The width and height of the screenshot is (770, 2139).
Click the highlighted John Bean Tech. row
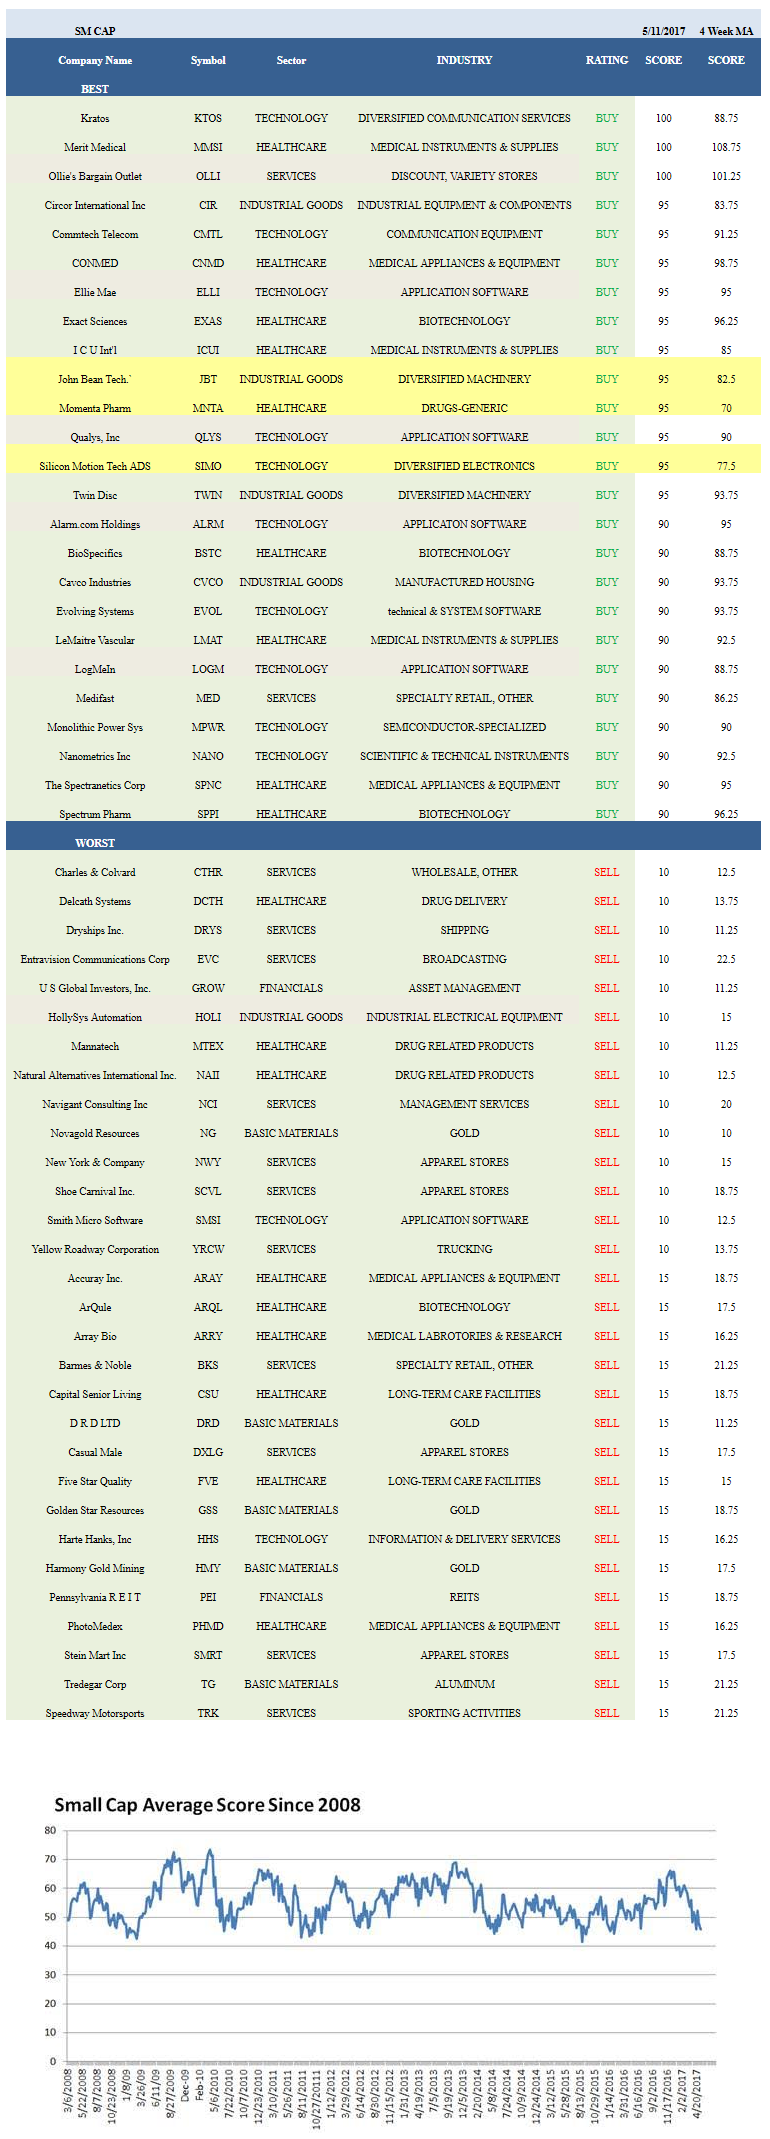[x=383, y=379]
